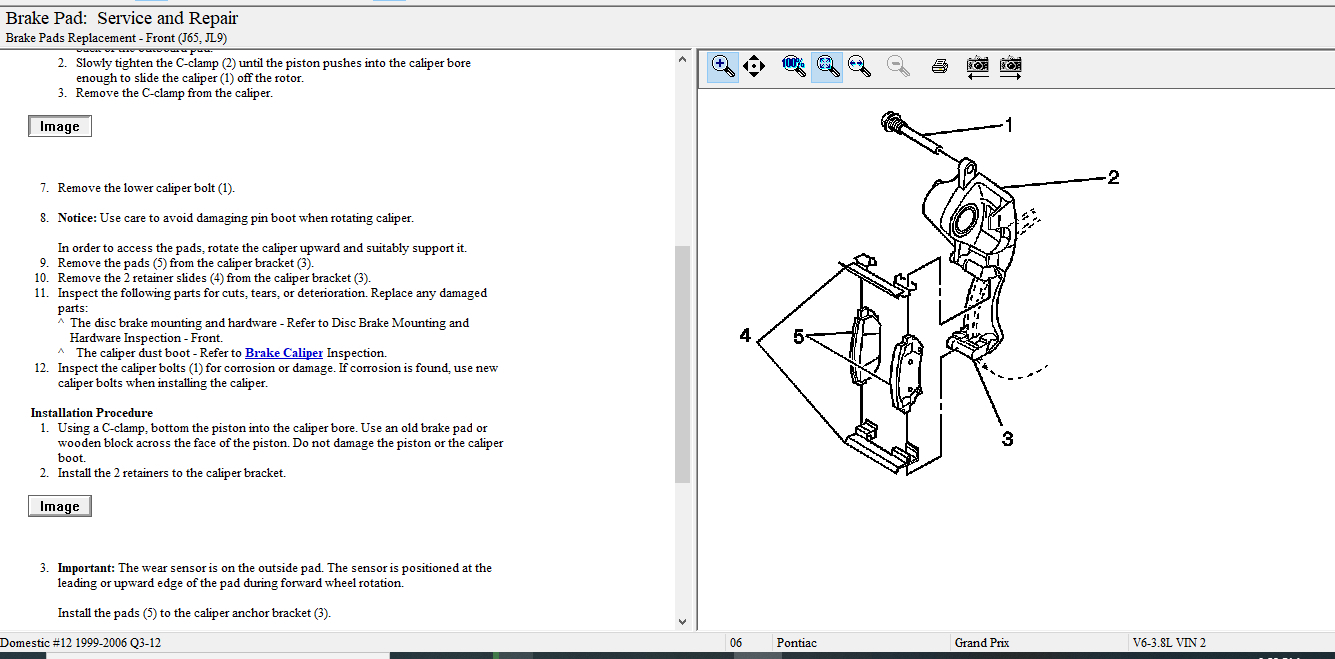1335x659 pixels.
Task: Click the Image button under Installation Procedure
Action: pos(60,507)
